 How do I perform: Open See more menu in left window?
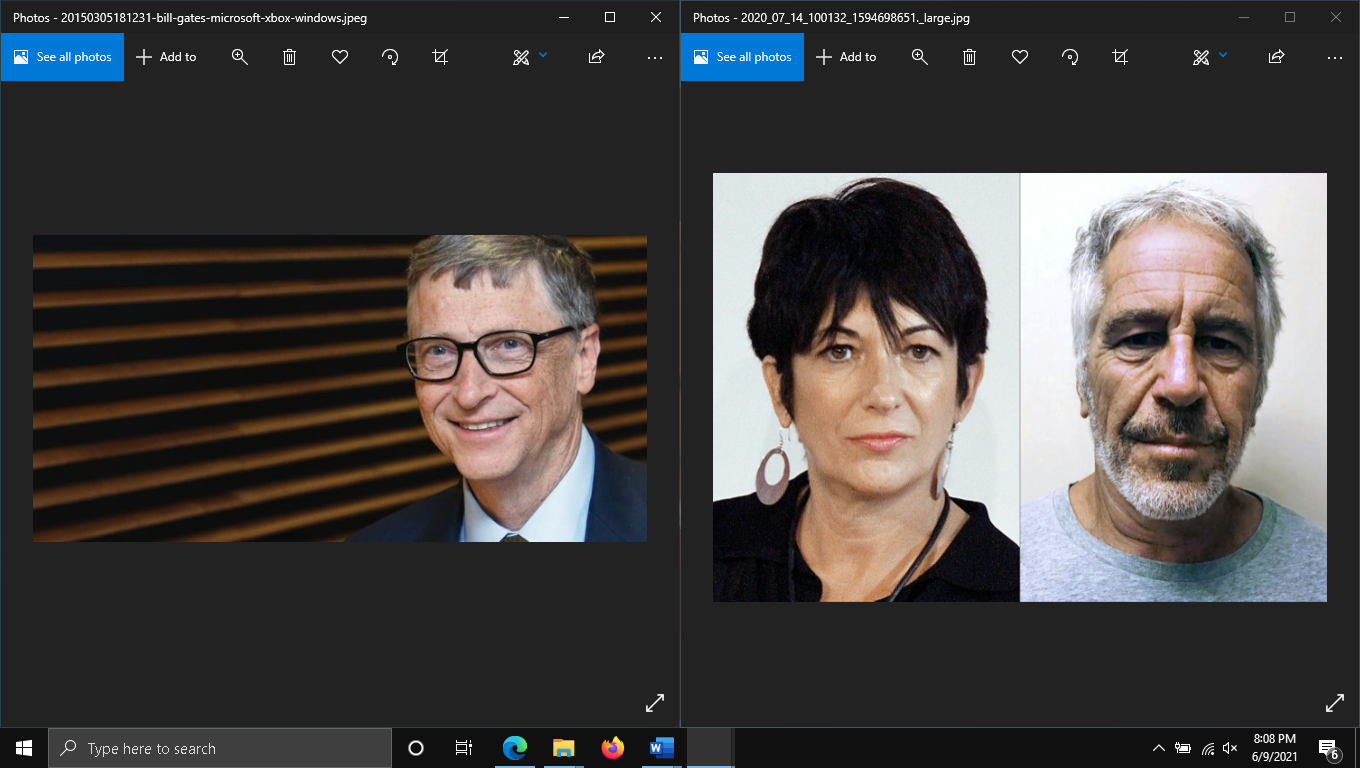tap(655, 57)
